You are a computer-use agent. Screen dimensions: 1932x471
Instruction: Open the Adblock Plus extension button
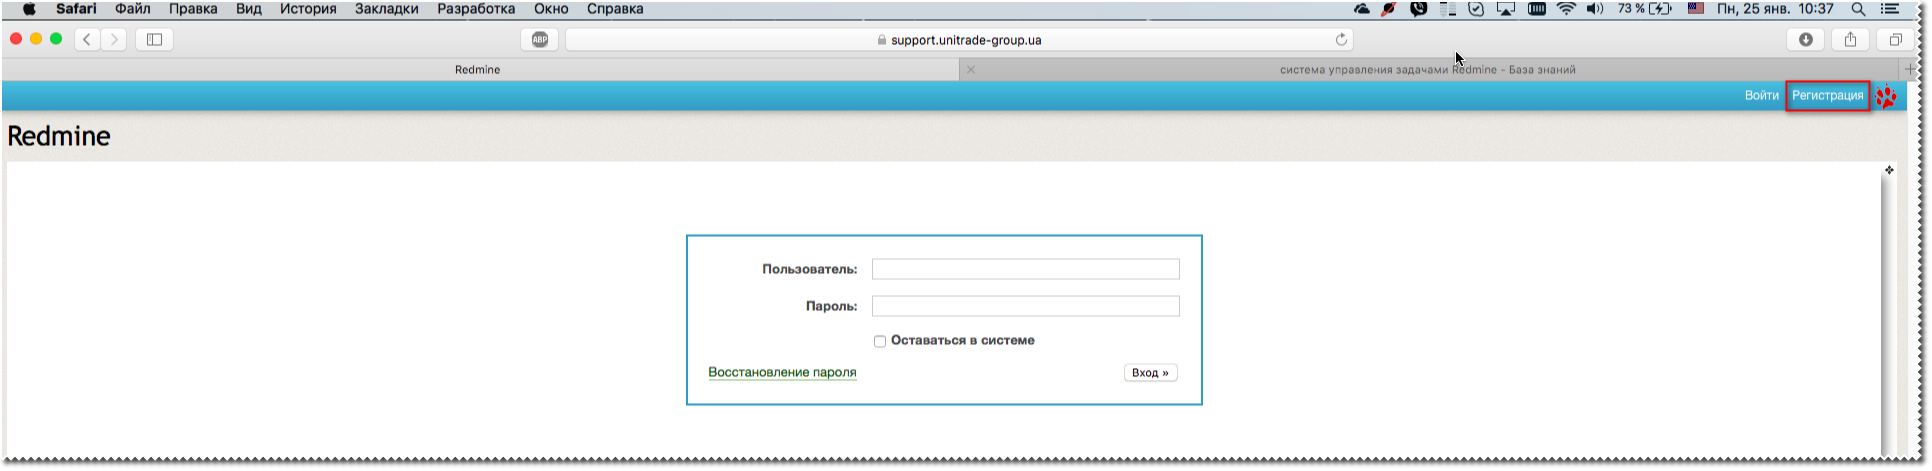[x=540, y=40]
